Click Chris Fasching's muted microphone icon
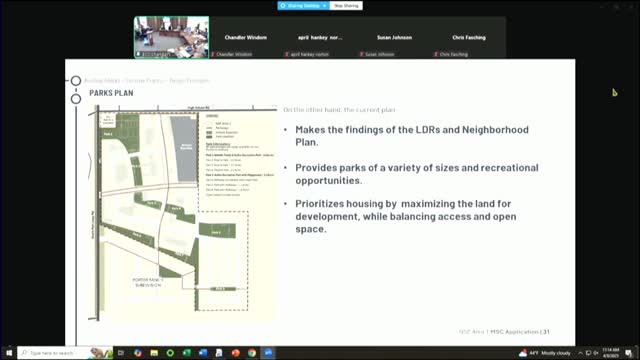Screen dimensions: 640x360 click(x=436, y=54)
